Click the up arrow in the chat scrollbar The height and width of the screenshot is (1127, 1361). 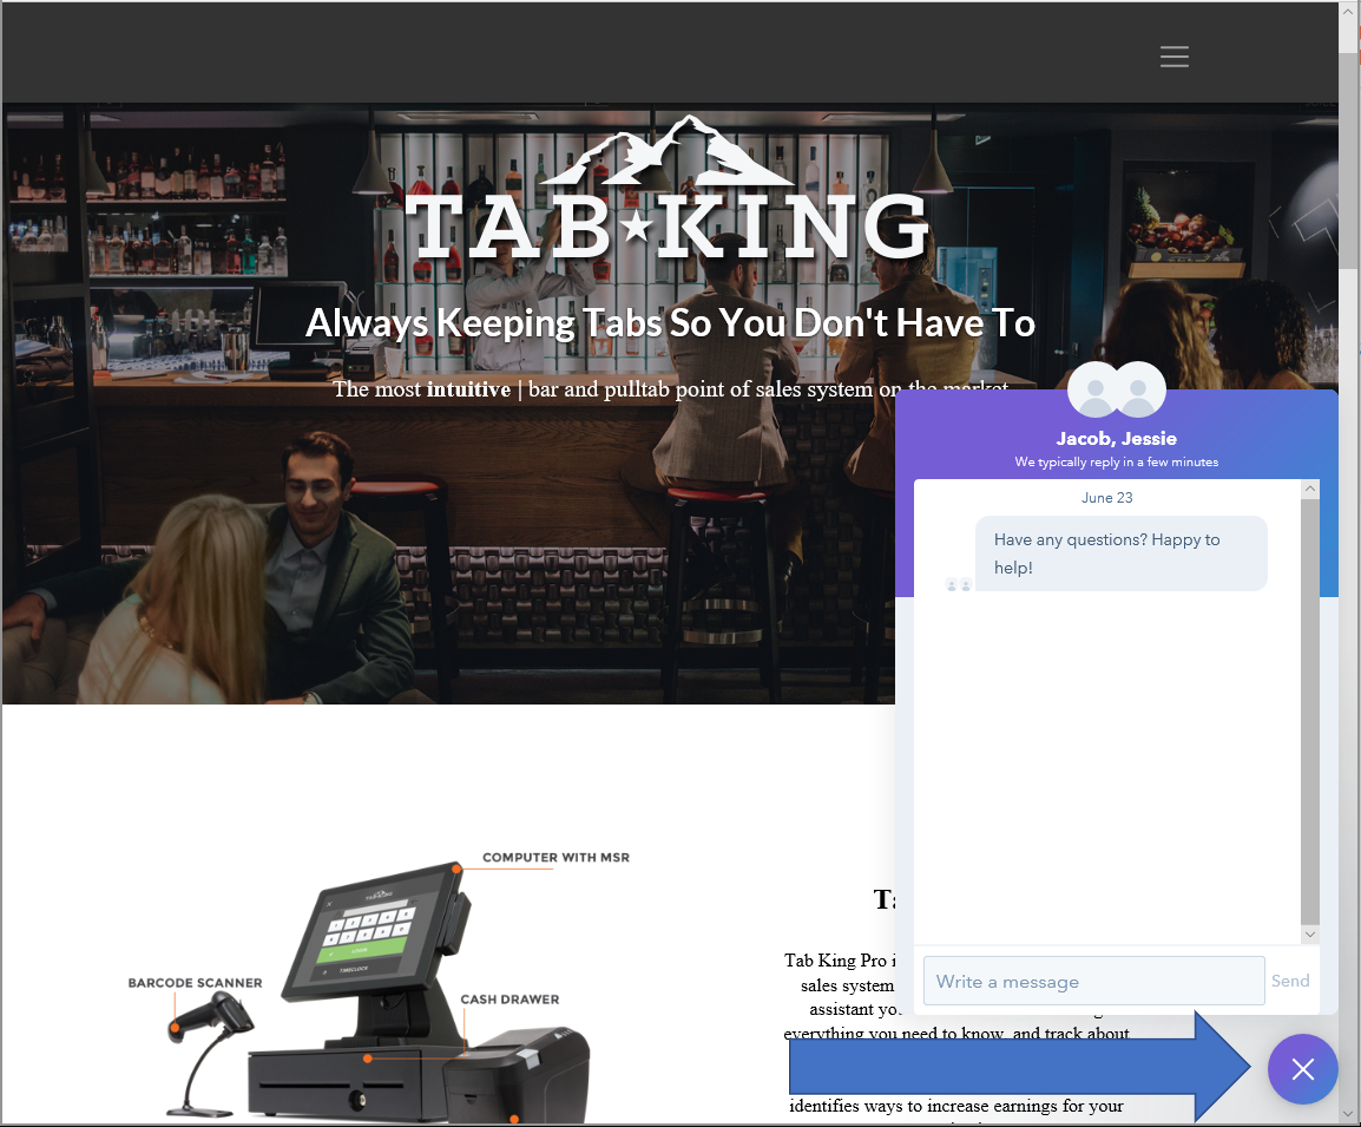coord(1310,487)
